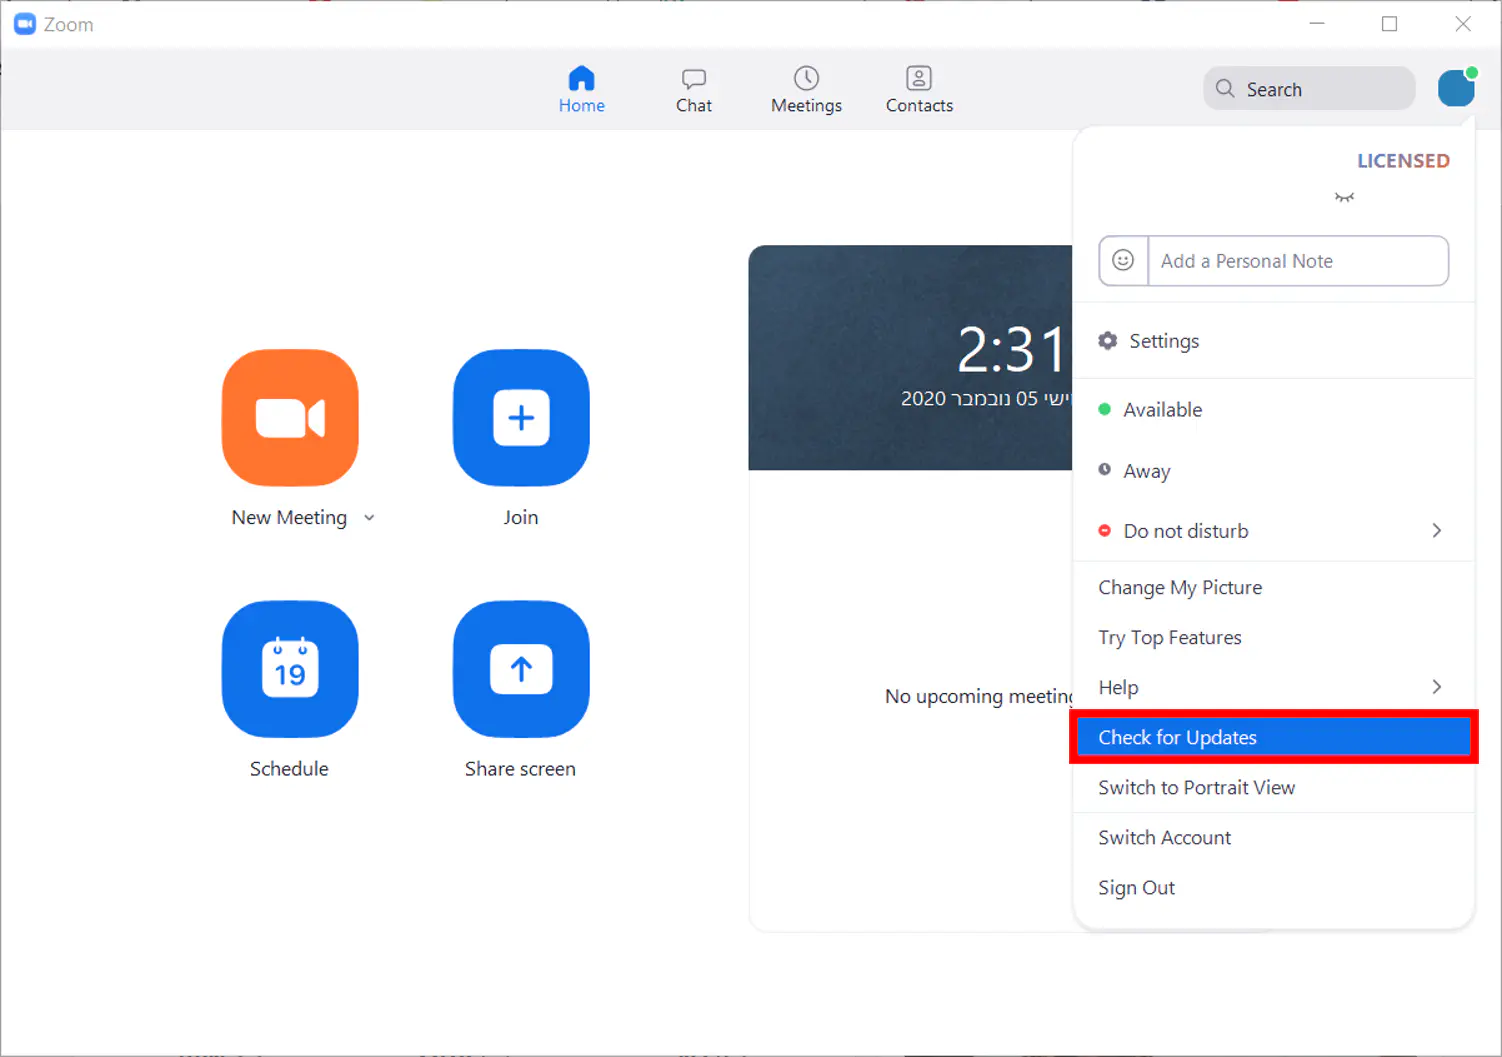The image size is (1502, 1057).
Task: Click Switch to Portrait View
Action: click(x=1196, y=788)
